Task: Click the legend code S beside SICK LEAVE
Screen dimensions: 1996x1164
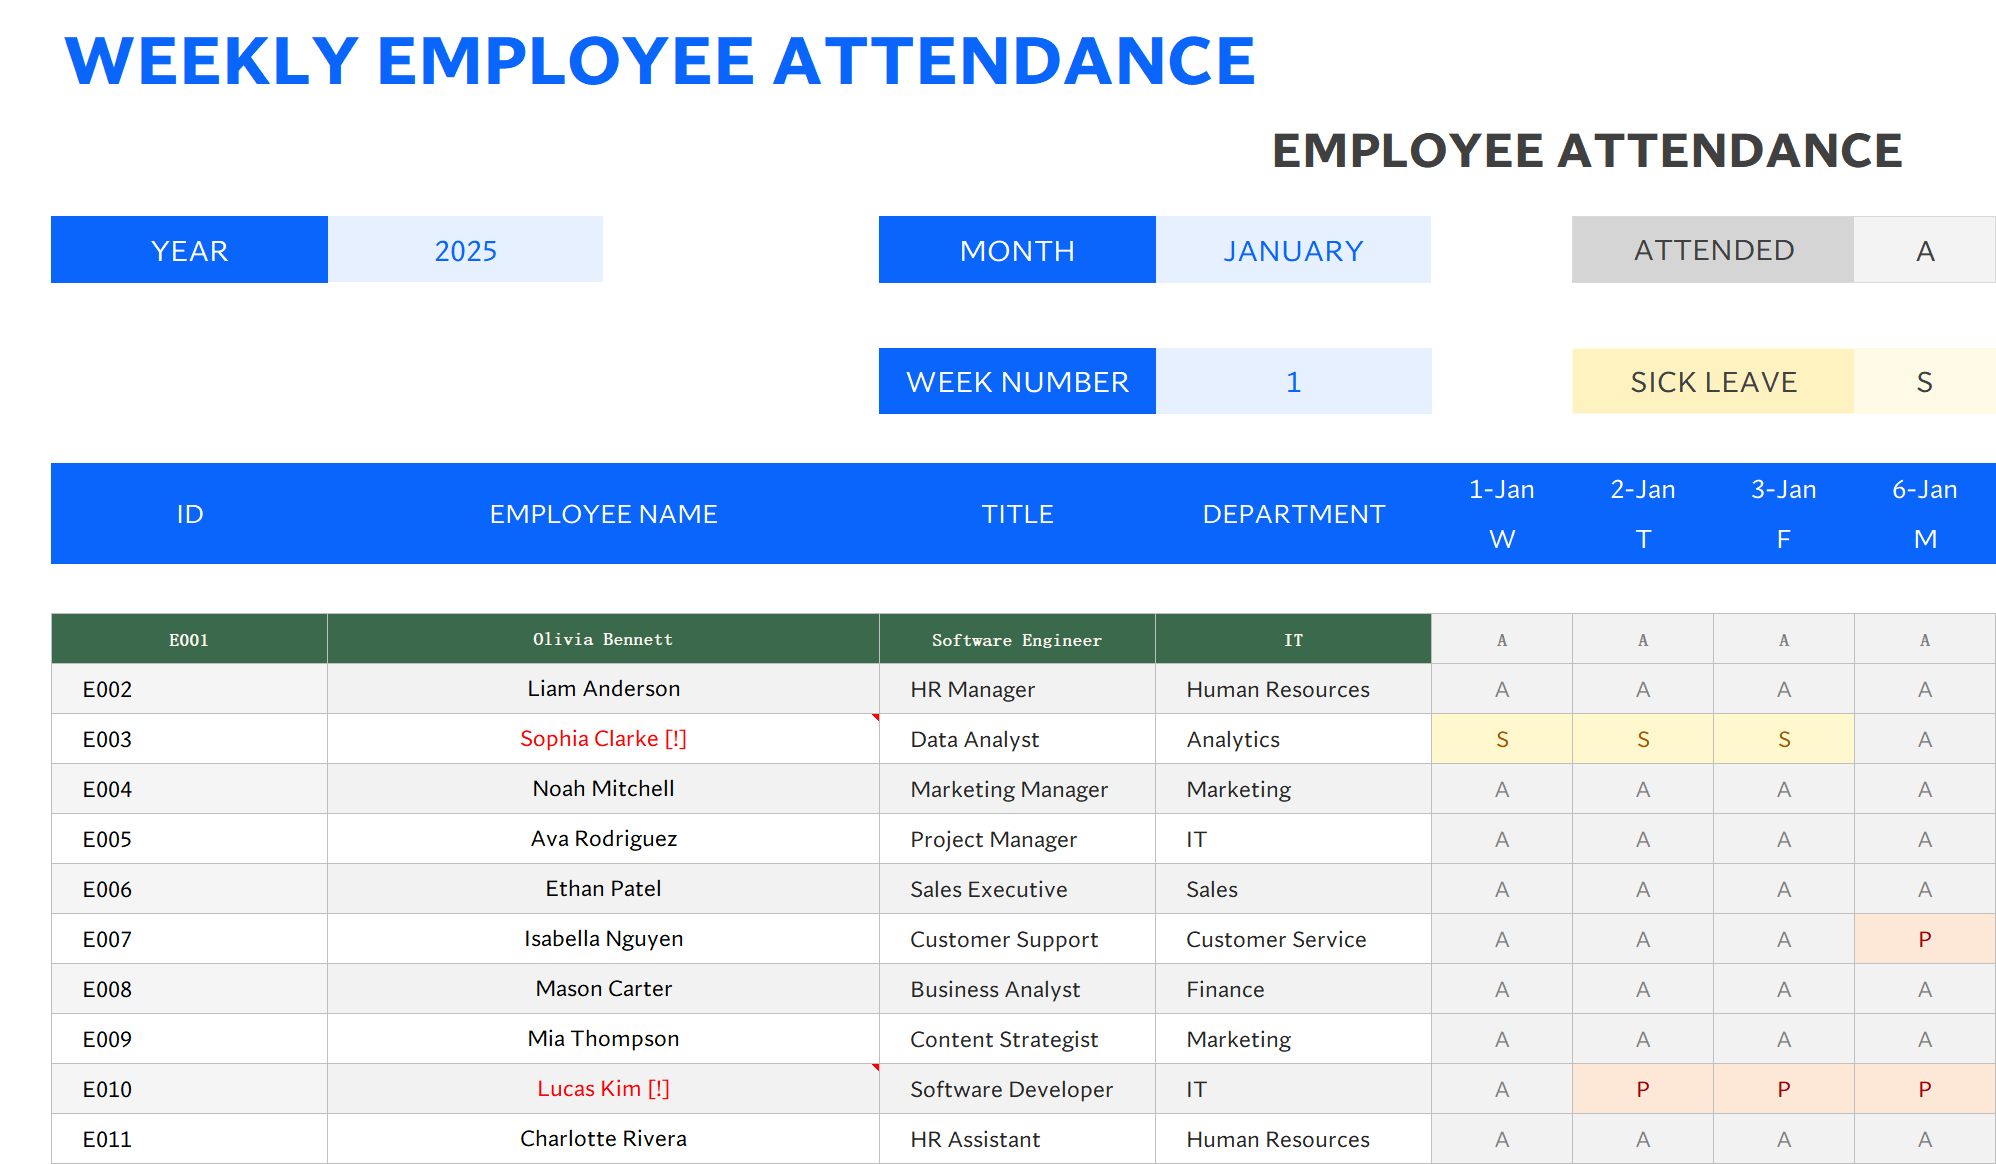Action: (1925, 381)
